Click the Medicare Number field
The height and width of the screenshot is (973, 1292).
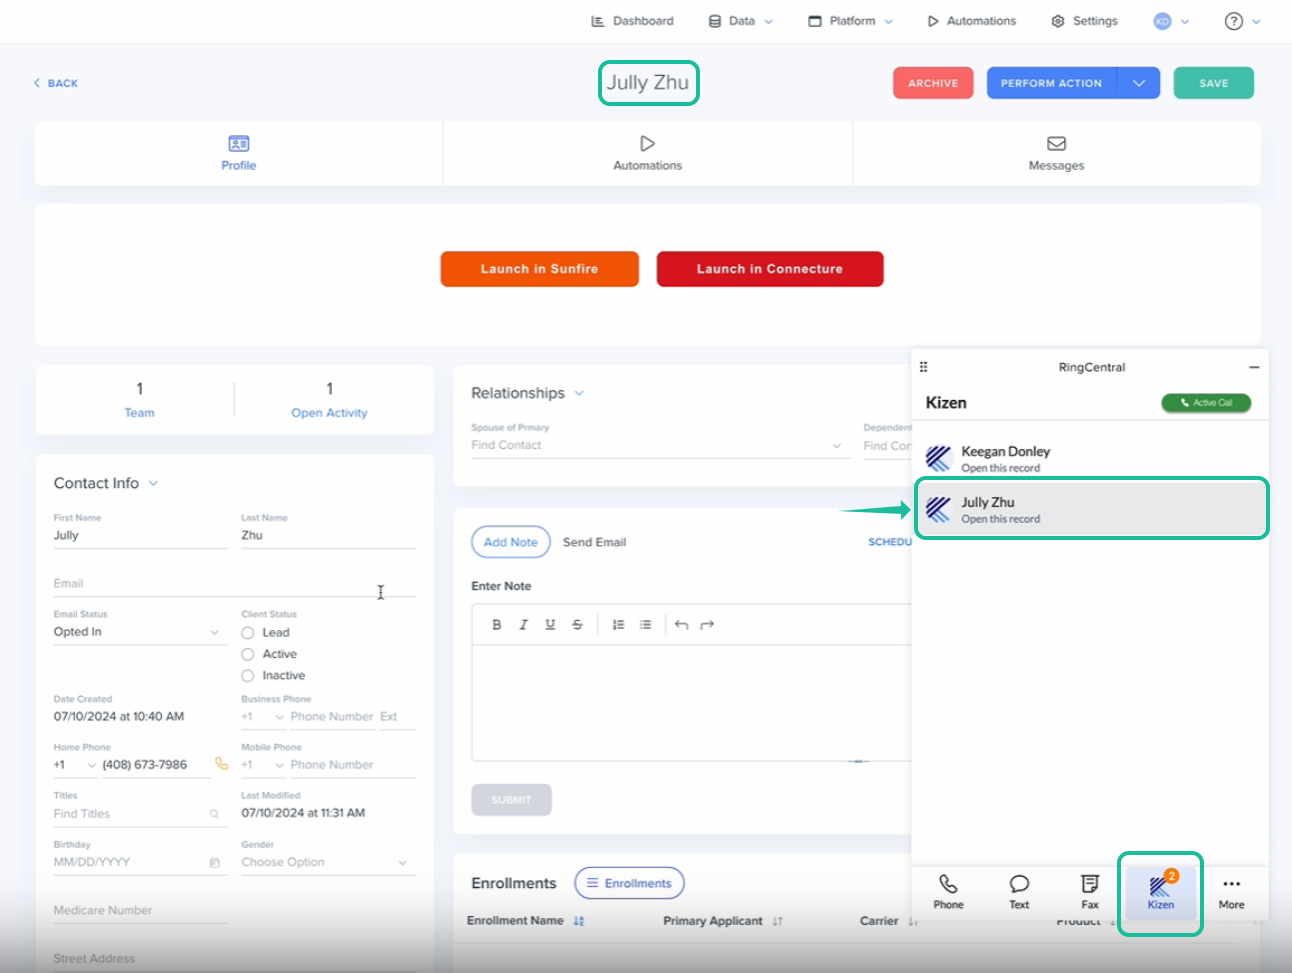coord(140,911)
